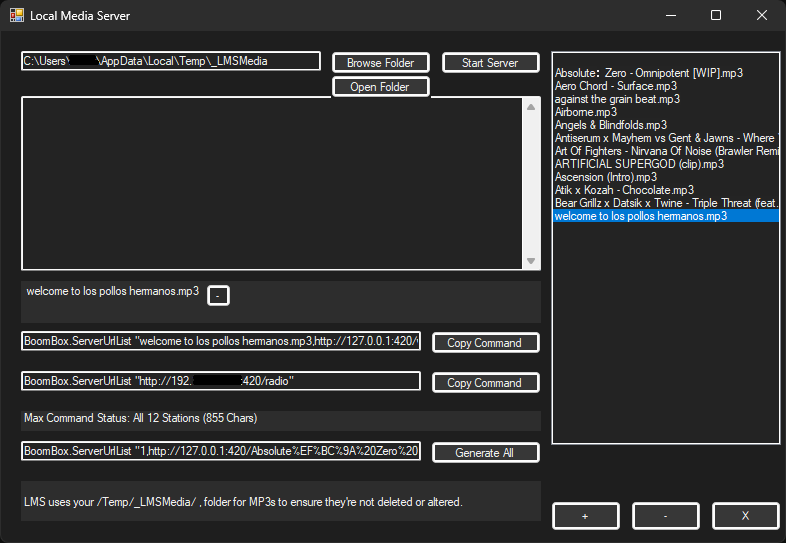Select Airborne.mp3 from the playlist
This screenshot has height=543, width=786.
pos(586,112)
